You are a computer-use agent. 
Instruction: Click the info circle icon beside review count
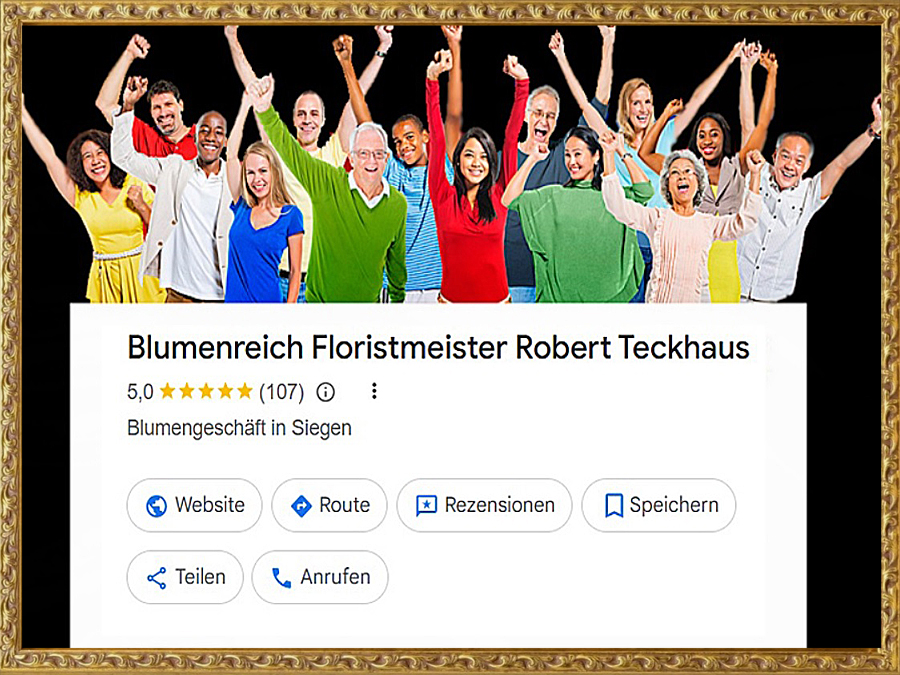[325, 393]
